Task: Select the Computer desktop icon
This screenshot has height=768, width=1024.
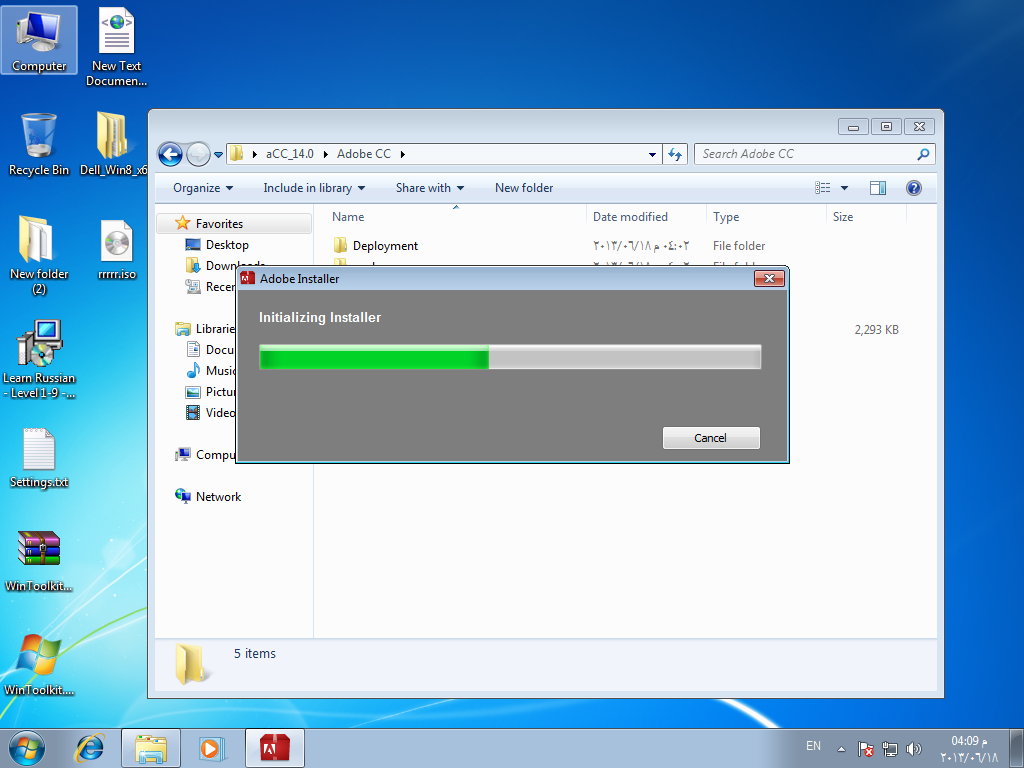Action: (39, 40)
